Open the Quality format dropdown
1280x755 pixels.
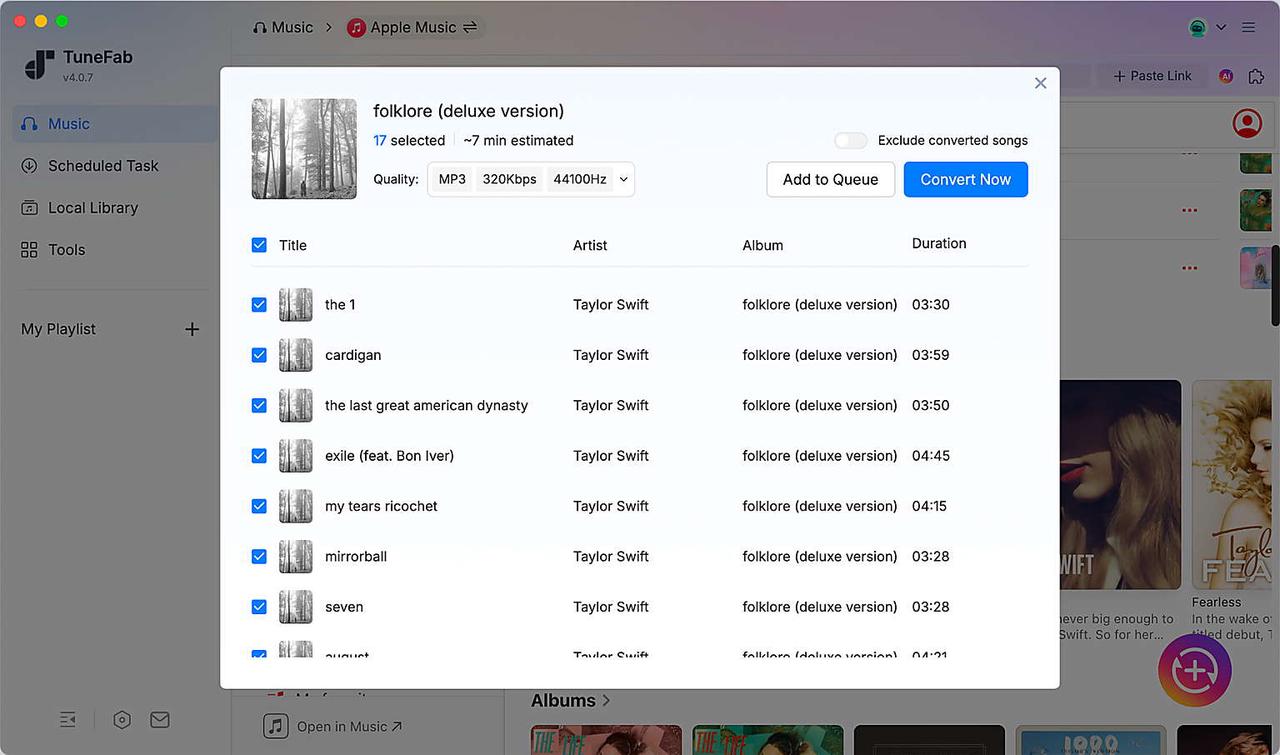[530, 179]
